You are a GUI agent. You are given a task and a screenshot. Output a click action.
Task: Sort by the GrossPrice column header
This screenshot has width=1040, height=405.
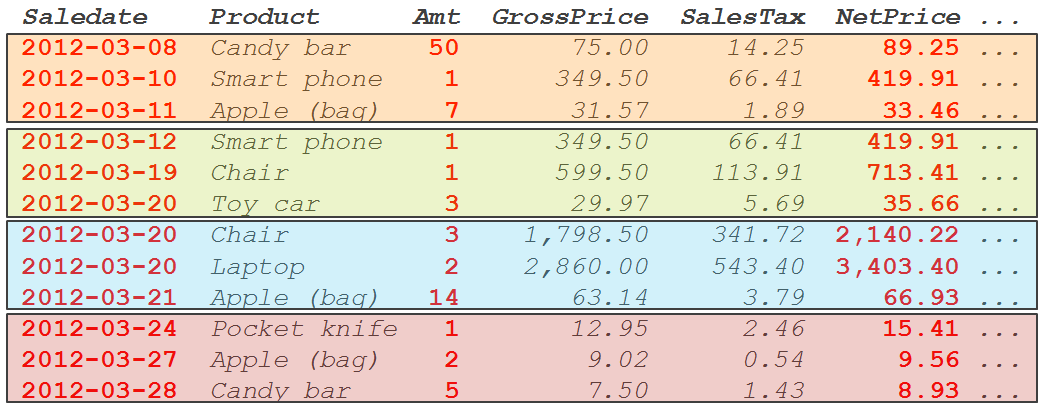(x=570, y=17)
